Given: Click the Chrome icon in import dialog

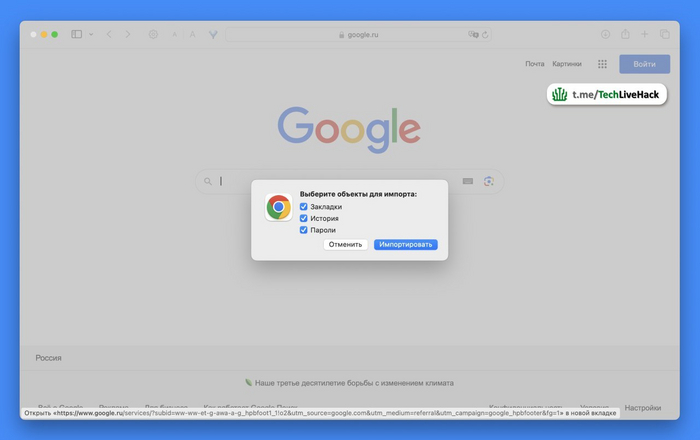Looking at the screenshot, I should pos(279,207).
